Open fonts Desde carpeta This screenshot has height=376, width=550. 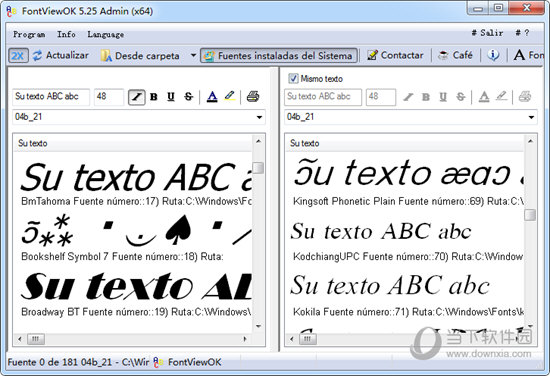pos(140,56)
